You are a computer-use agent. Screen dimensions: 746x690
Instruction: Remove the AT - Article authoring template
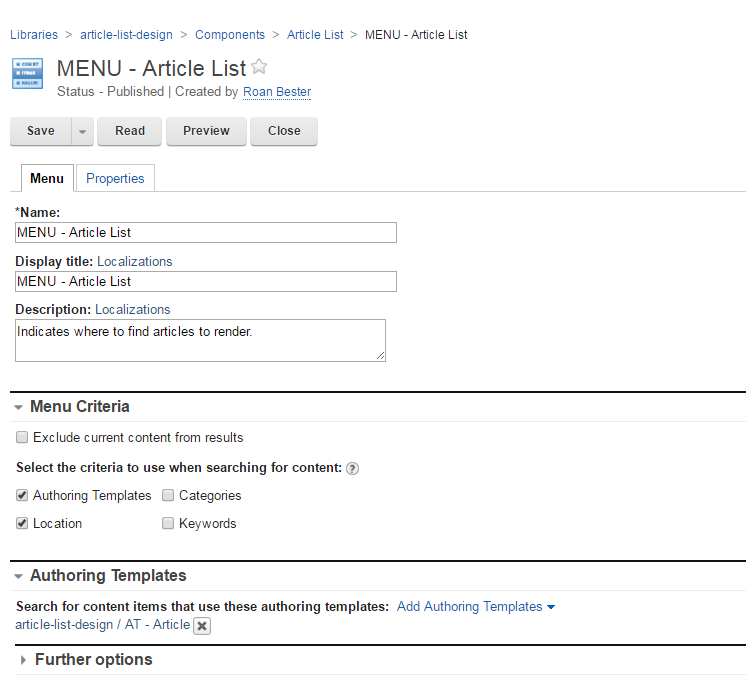coord(201,626)
